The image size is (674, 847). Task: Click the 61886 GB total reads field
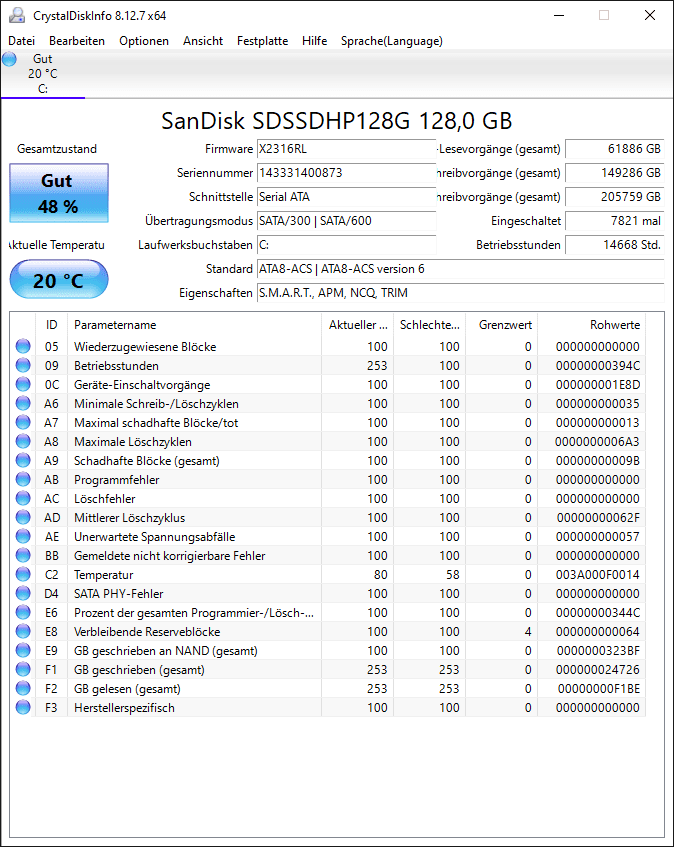[615, 149]
